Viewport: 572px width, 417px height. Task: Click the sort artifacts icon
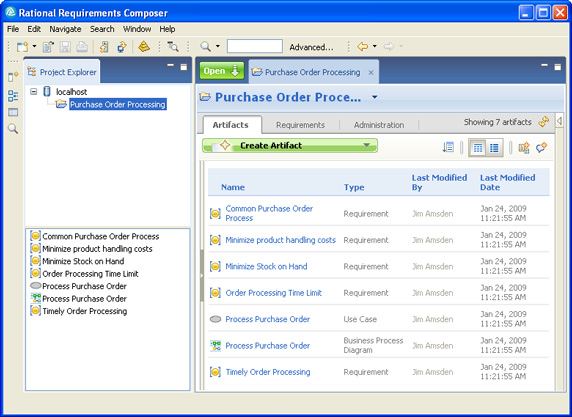[448, 147]
